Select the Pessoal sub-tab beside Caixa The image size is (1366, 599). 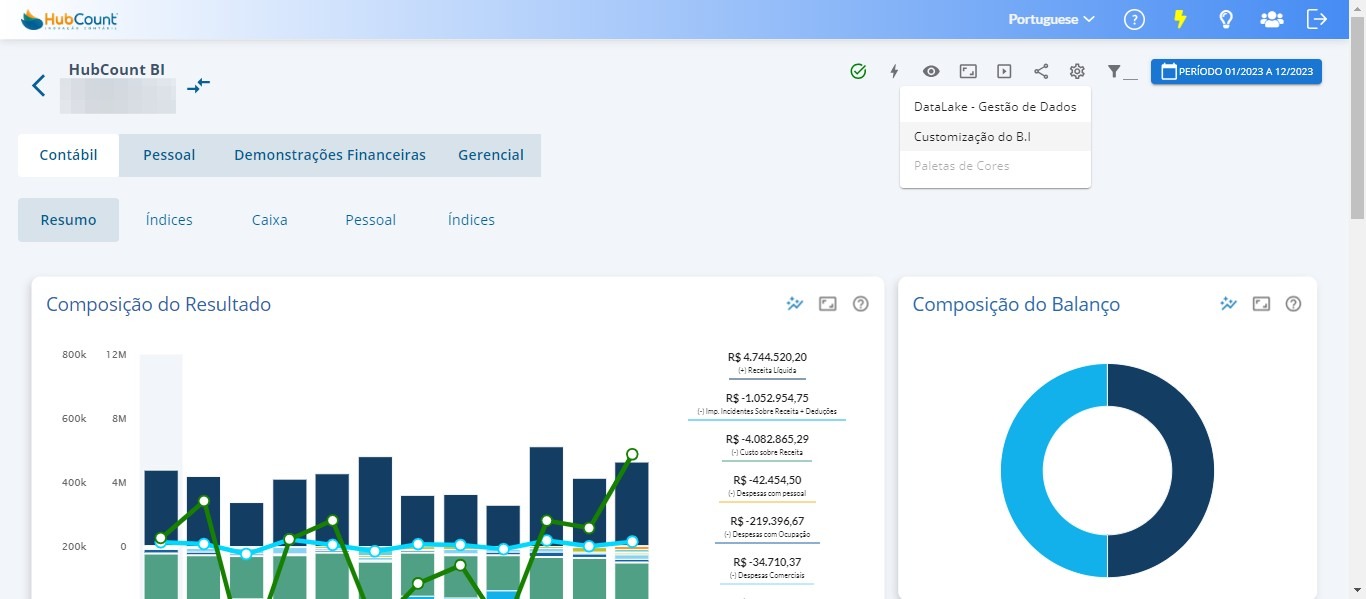(x=371, y=220)
